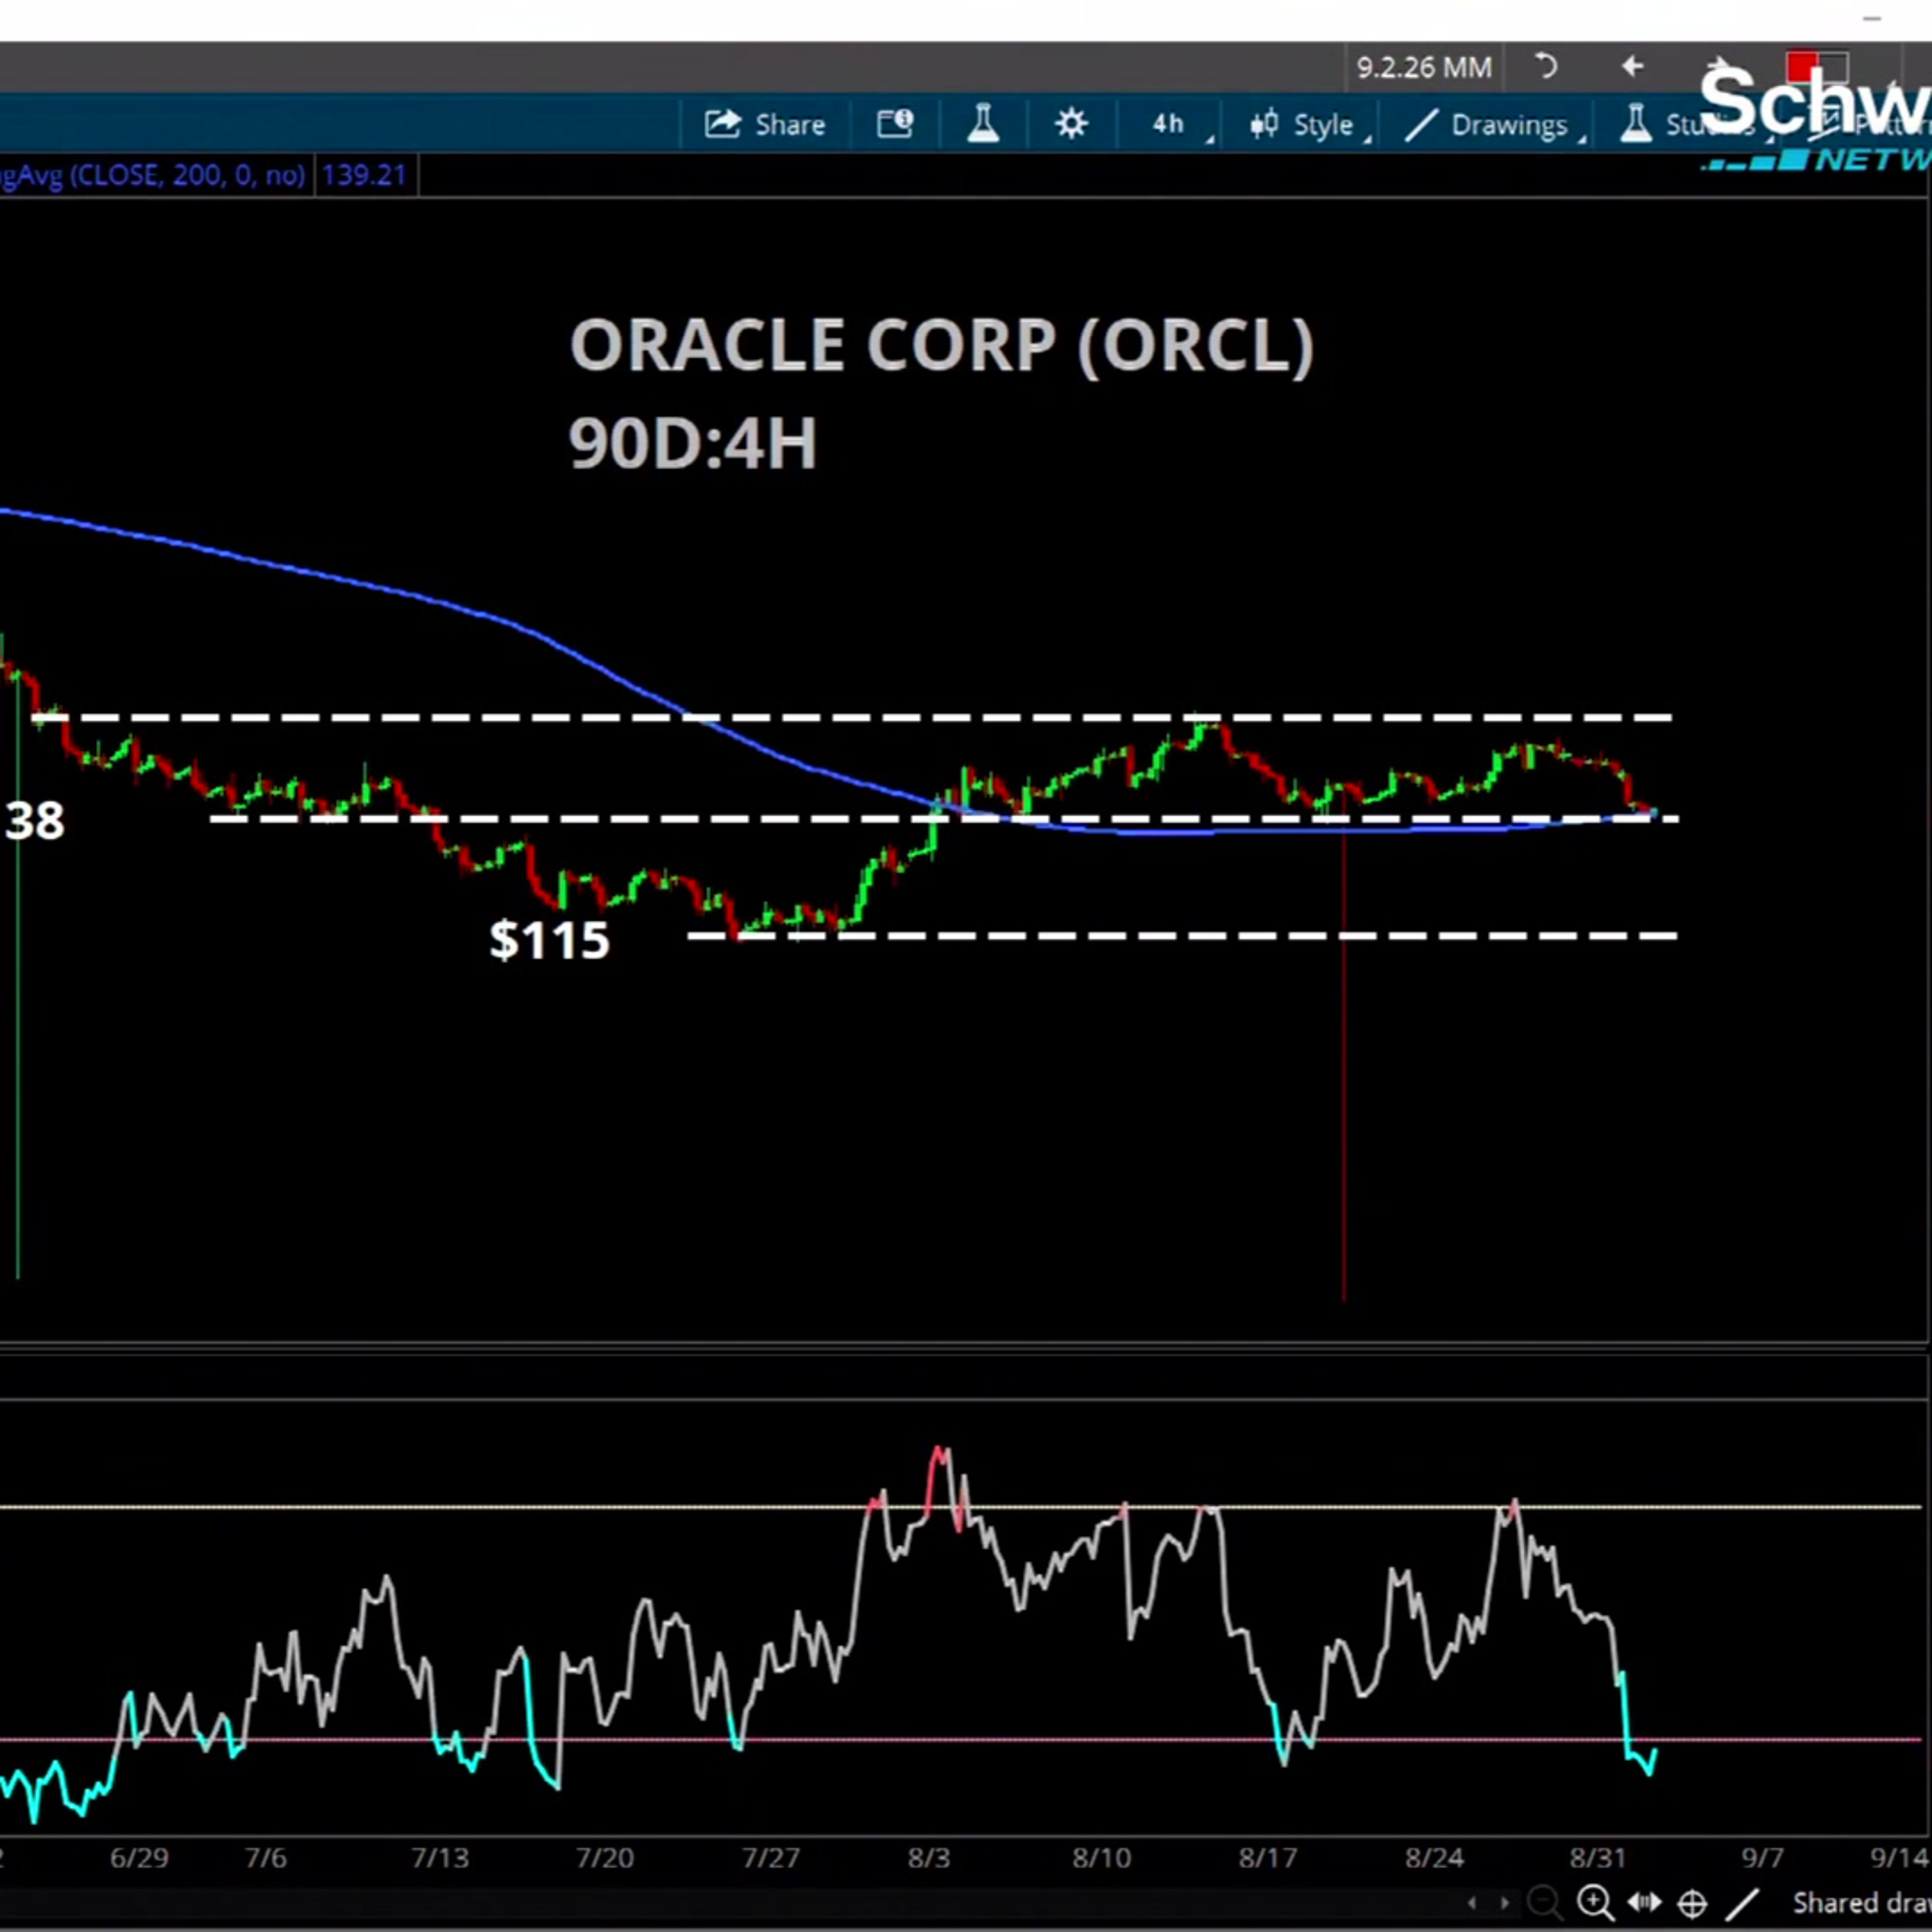
Task: Select the 38 price label at left edge
Action: pyautogui.click(x=34, y=821)
